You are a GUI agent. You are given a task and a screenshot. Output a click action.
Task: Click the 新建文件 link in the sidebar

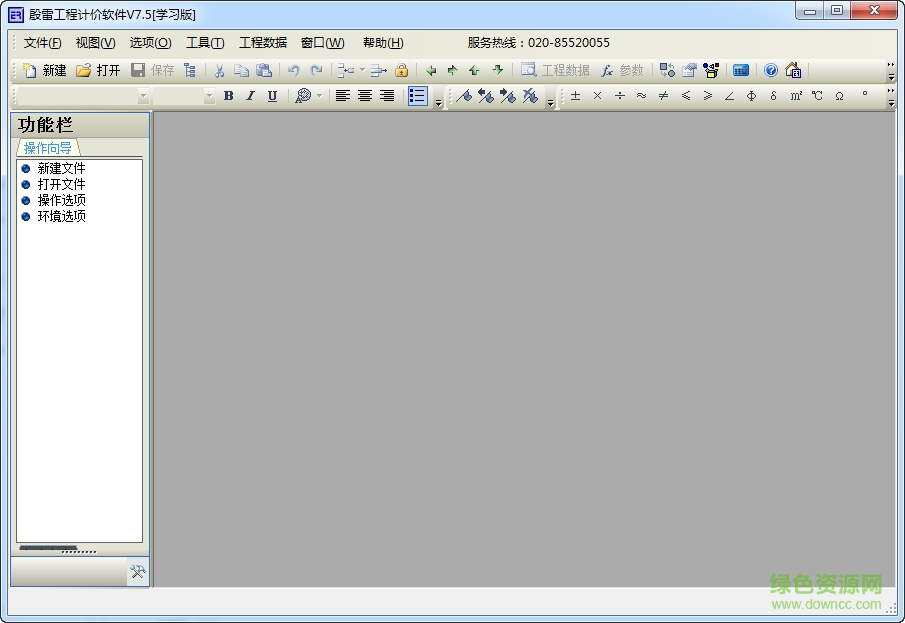[x=61, y=168]
